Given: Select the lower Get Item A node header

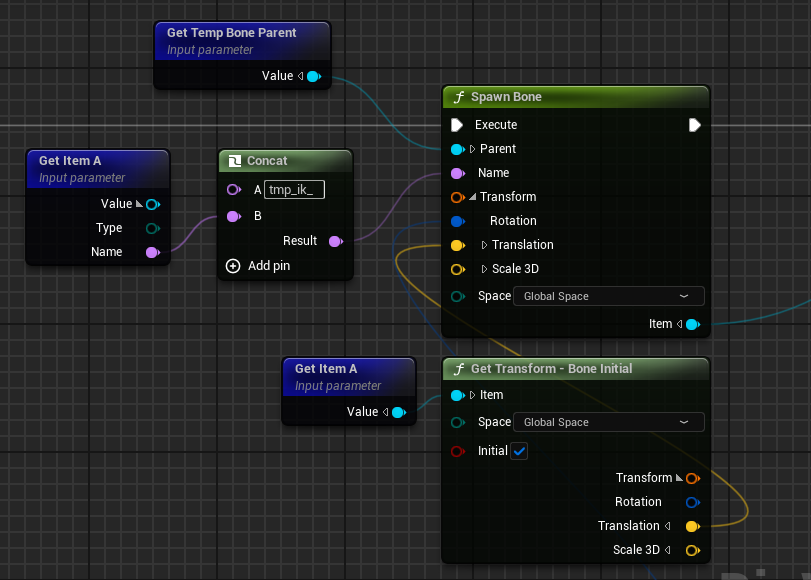Looking at the screenshot, I should 349,377.
